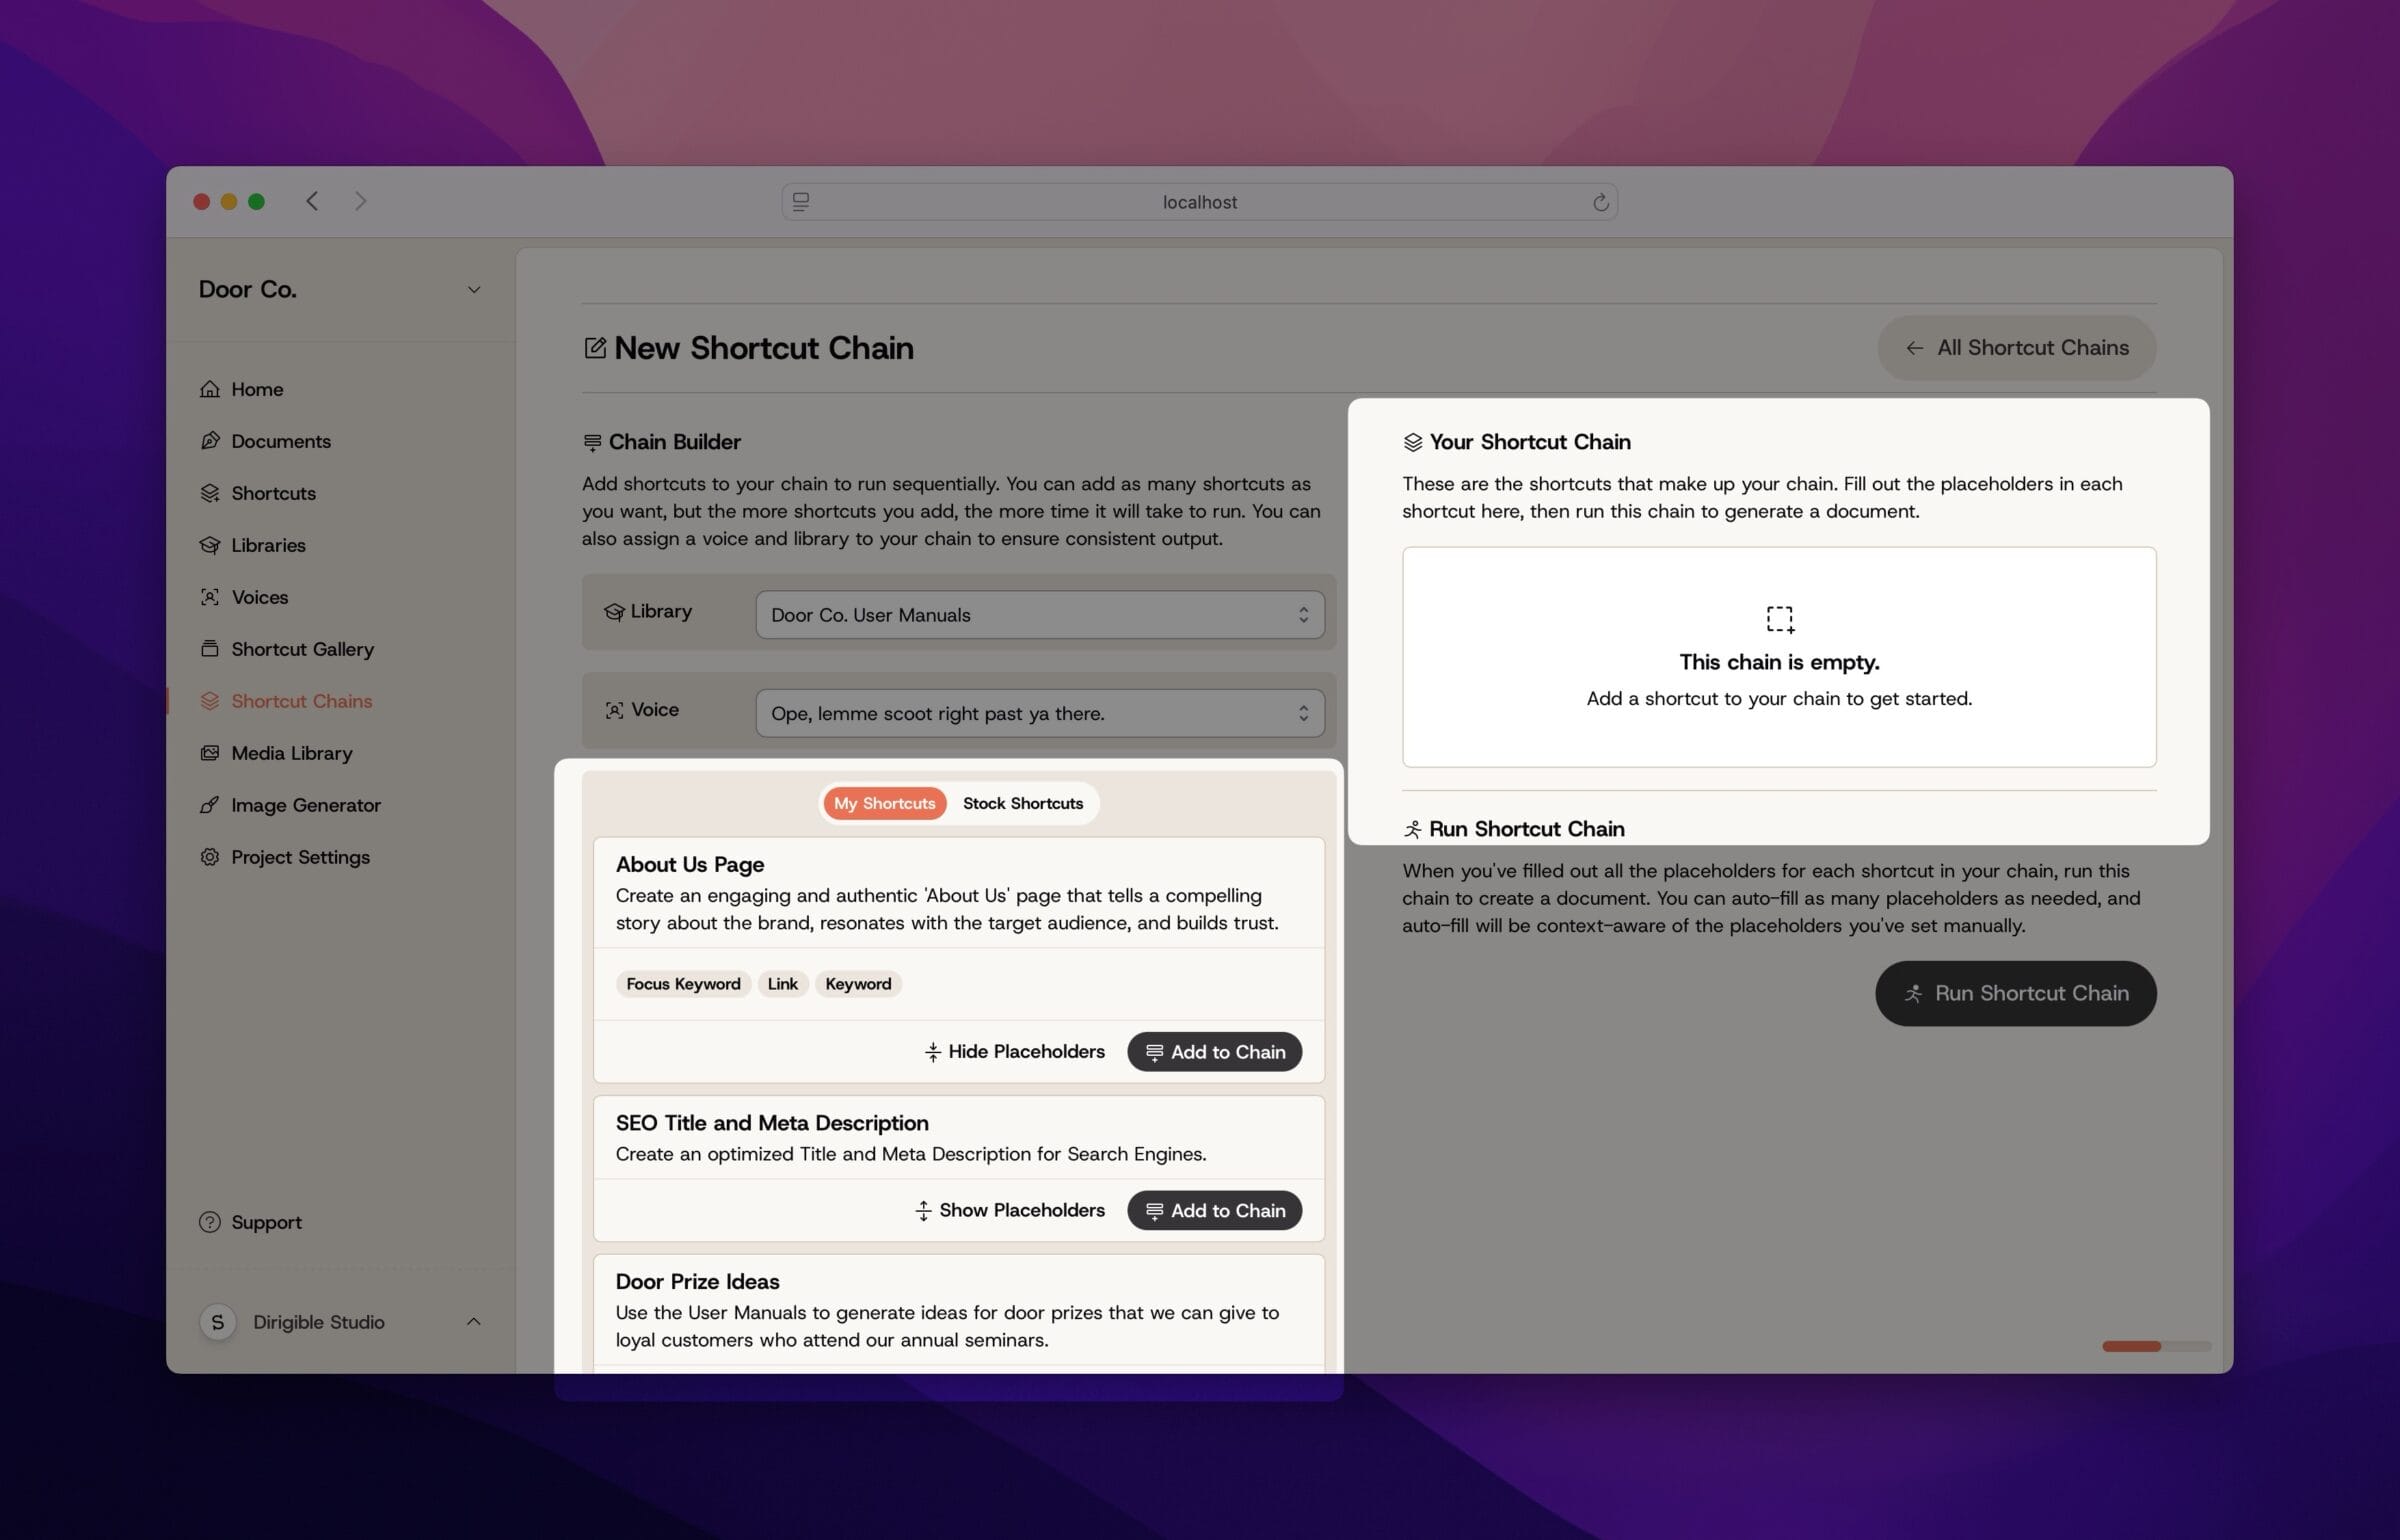Switch to the Stock Shortcuts tab
The image size is (2400, 1540).
tap(1022, 803)
